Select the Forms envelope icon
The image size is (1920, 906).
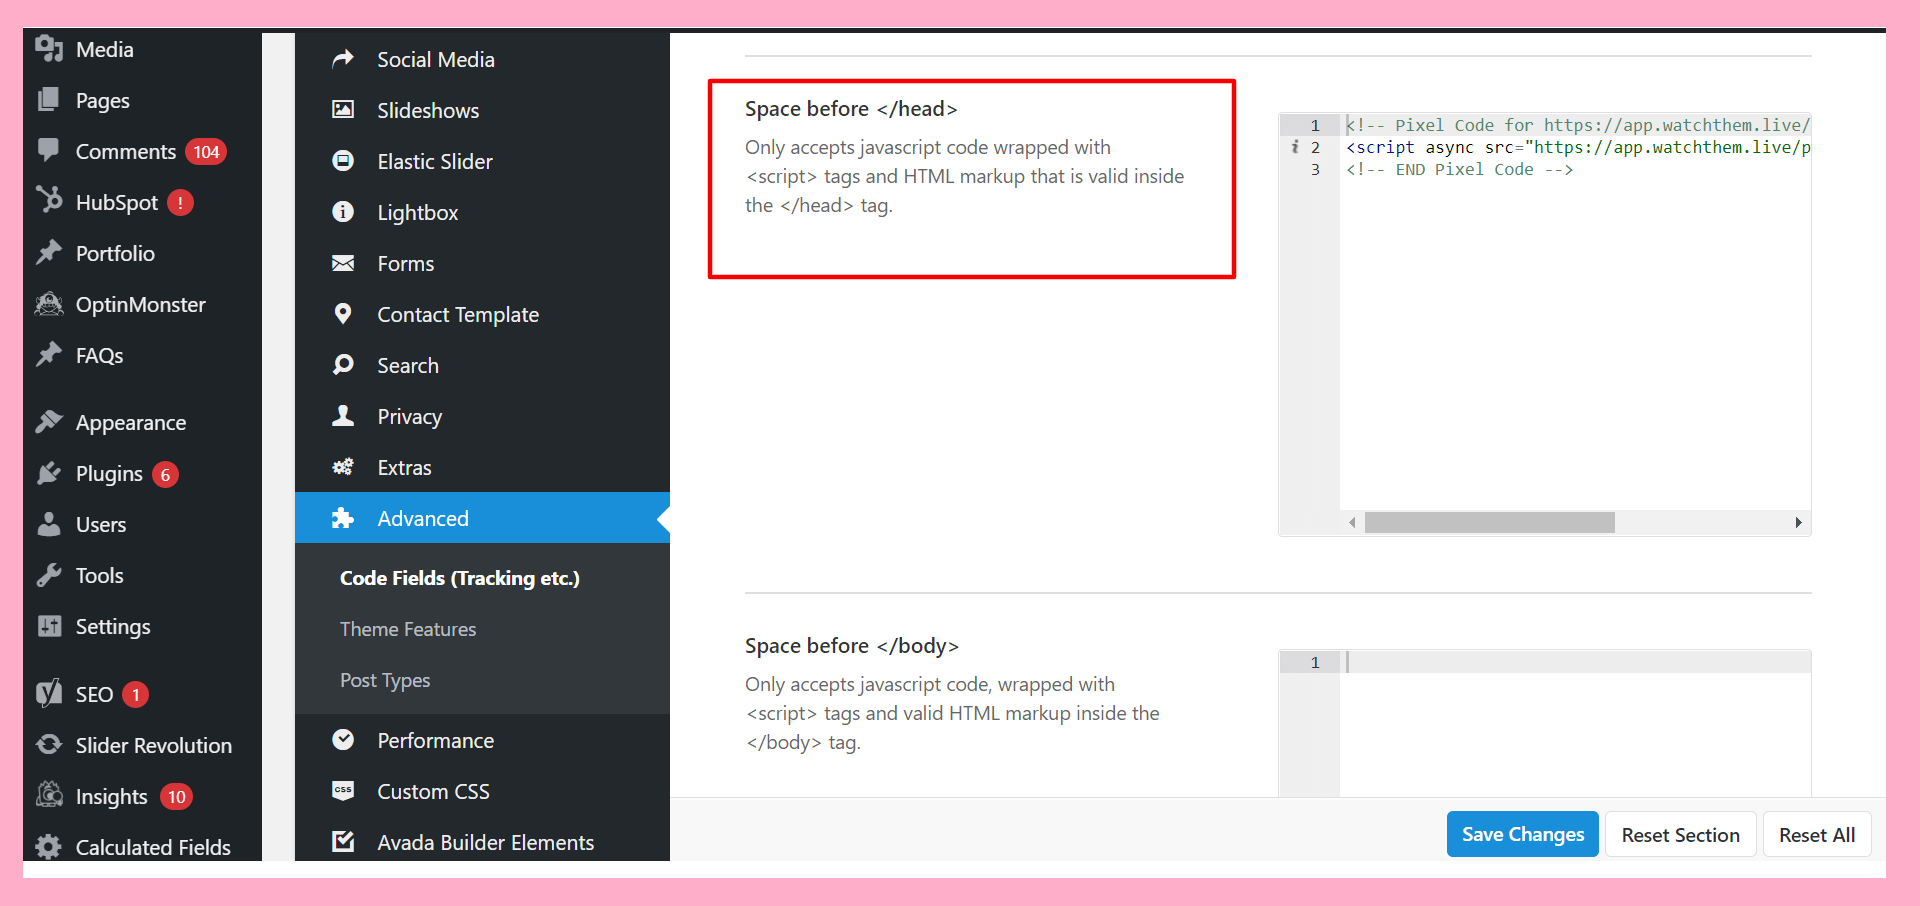(x=344, y=263)
